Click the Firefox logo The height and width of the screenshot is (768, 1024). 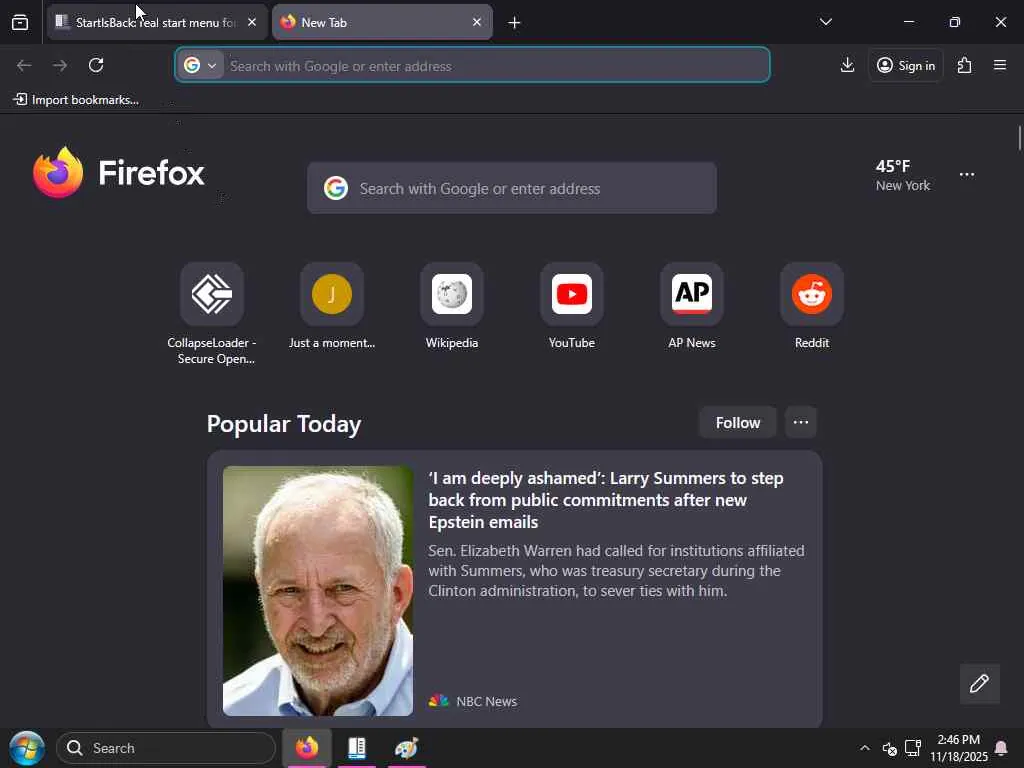click(x=119, y=173)
